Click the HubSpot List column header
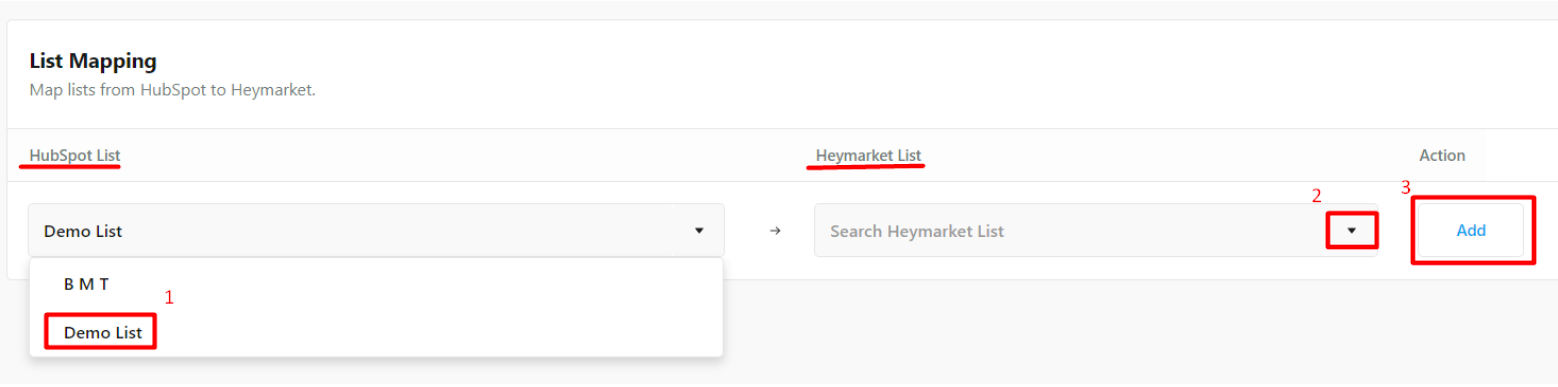The height and width of the screenshot is (387, 1558). pos(75,156)
